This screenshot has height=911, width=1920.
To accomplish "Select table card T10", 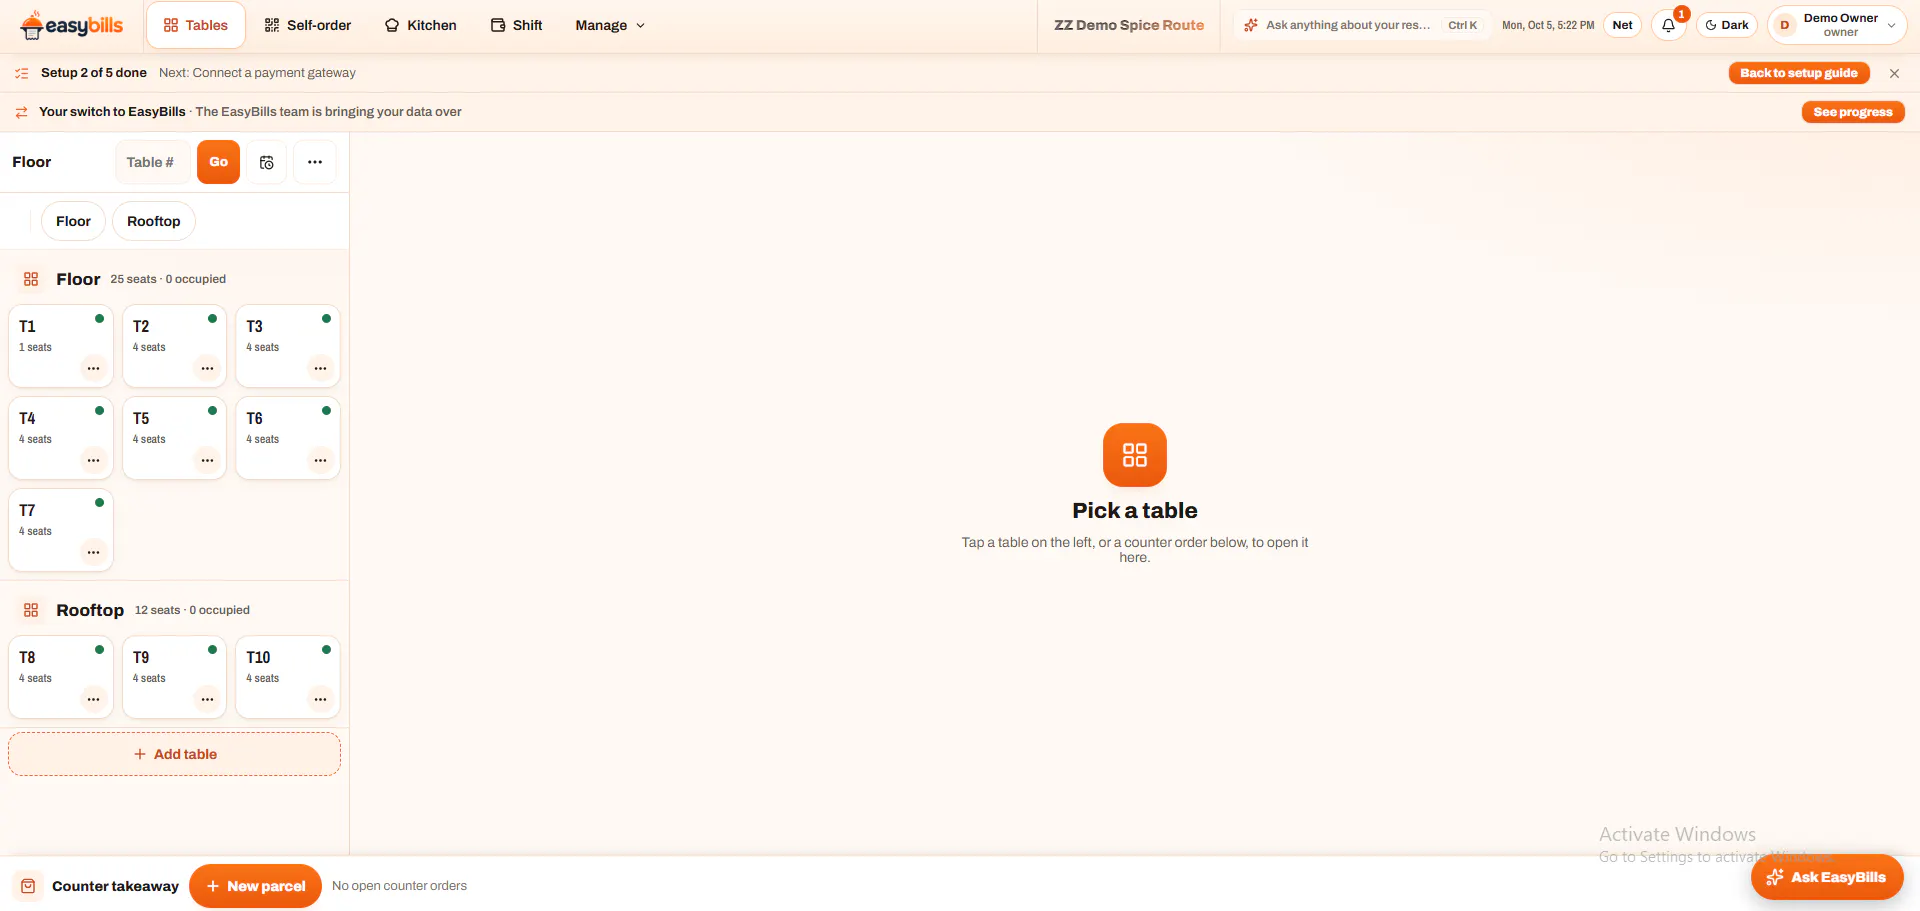I will pos(288,677).
